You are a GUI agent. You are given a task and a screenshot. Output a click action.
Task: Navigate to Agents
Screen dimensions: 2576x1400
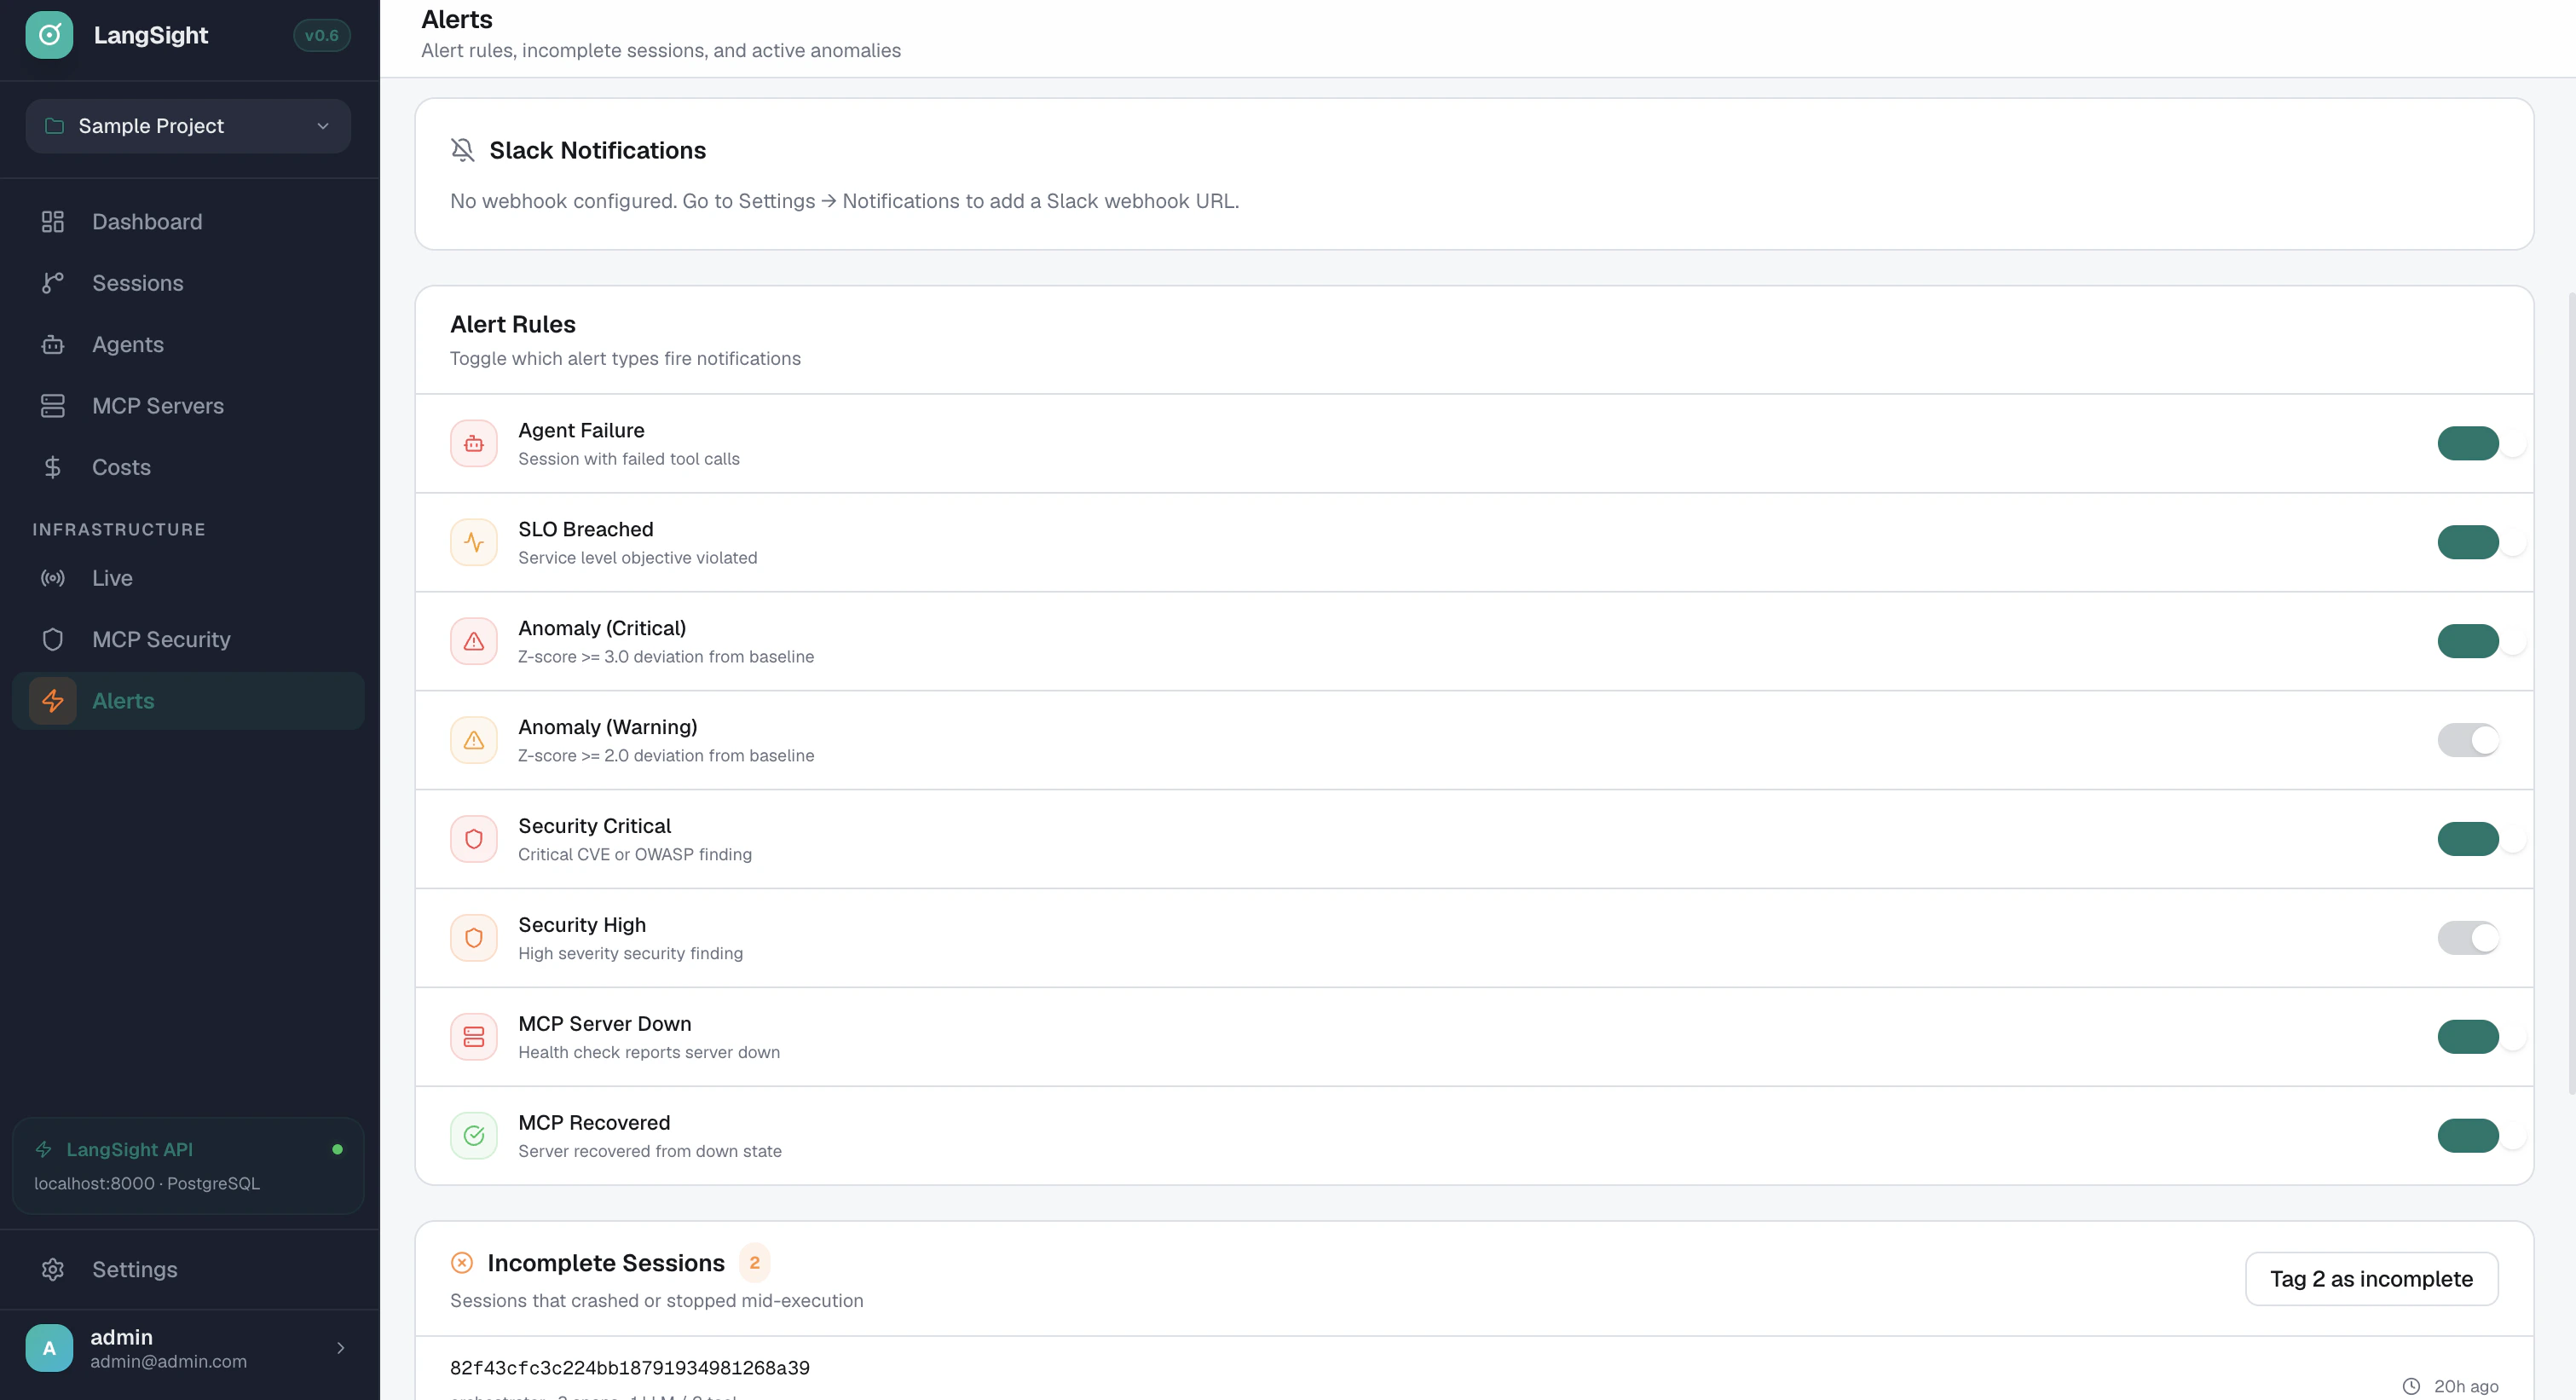pos(188,345)
